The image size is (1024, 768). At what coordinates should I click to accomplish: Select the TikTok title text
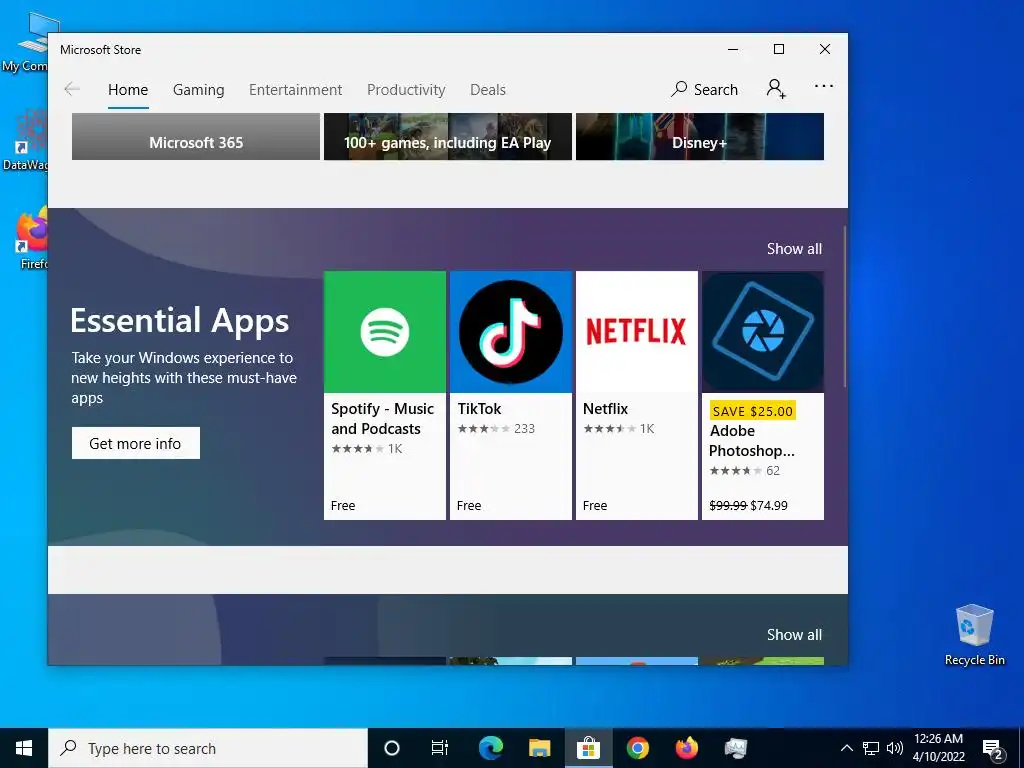479,409
